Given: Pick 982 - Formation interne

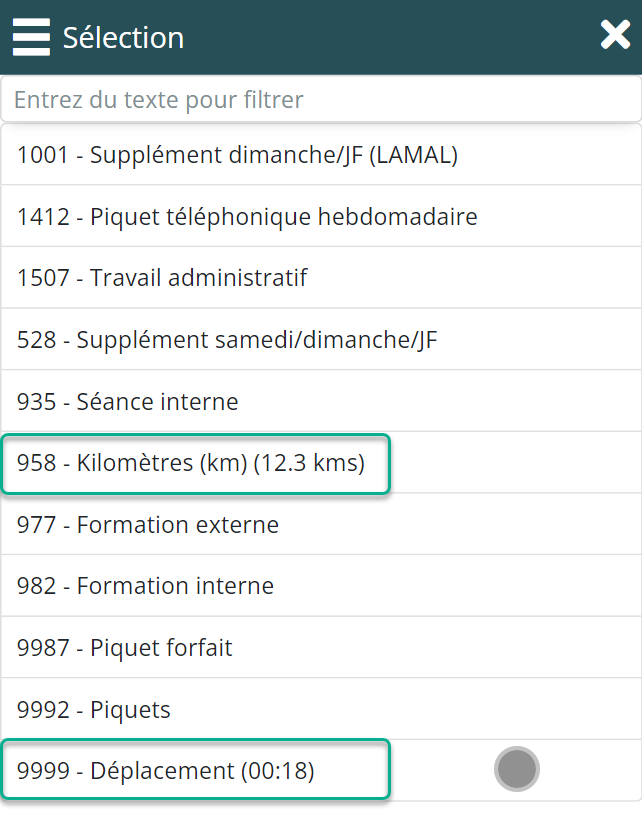Looking at the screenshot, I should click(145, 586).
